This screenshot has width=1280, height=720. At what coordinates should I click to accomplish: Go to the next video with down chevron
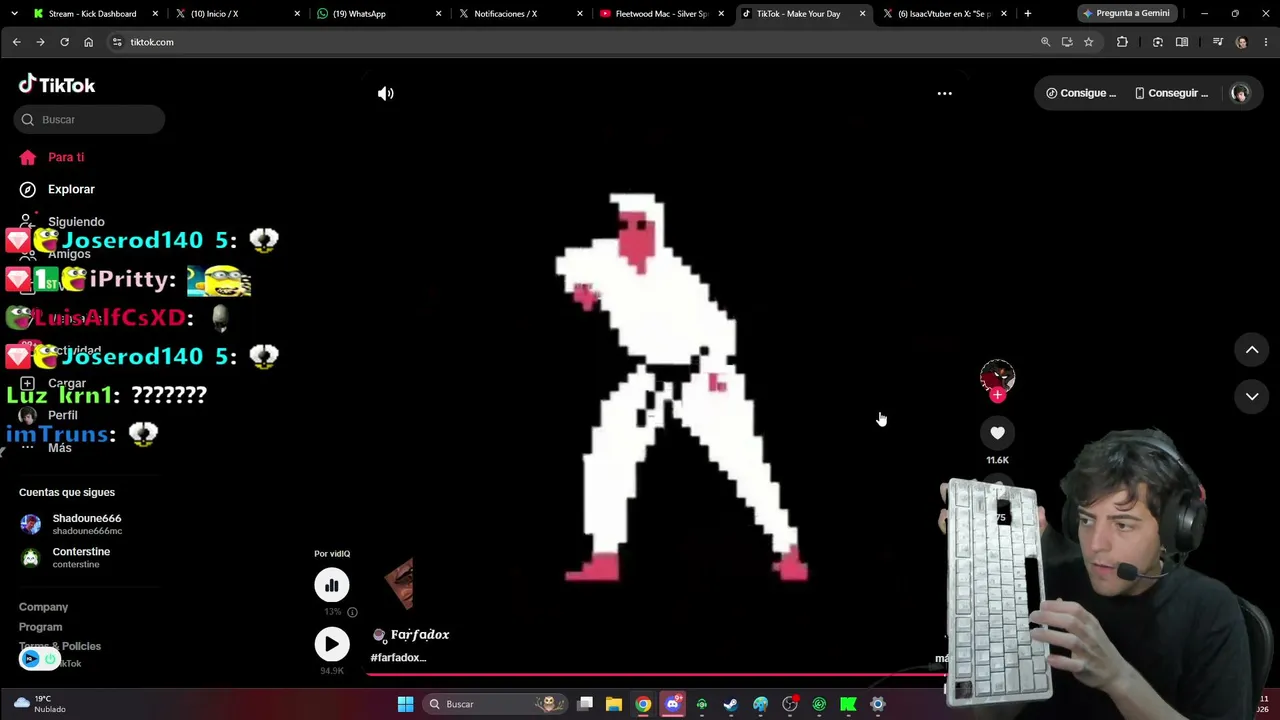pos(1252,396)
